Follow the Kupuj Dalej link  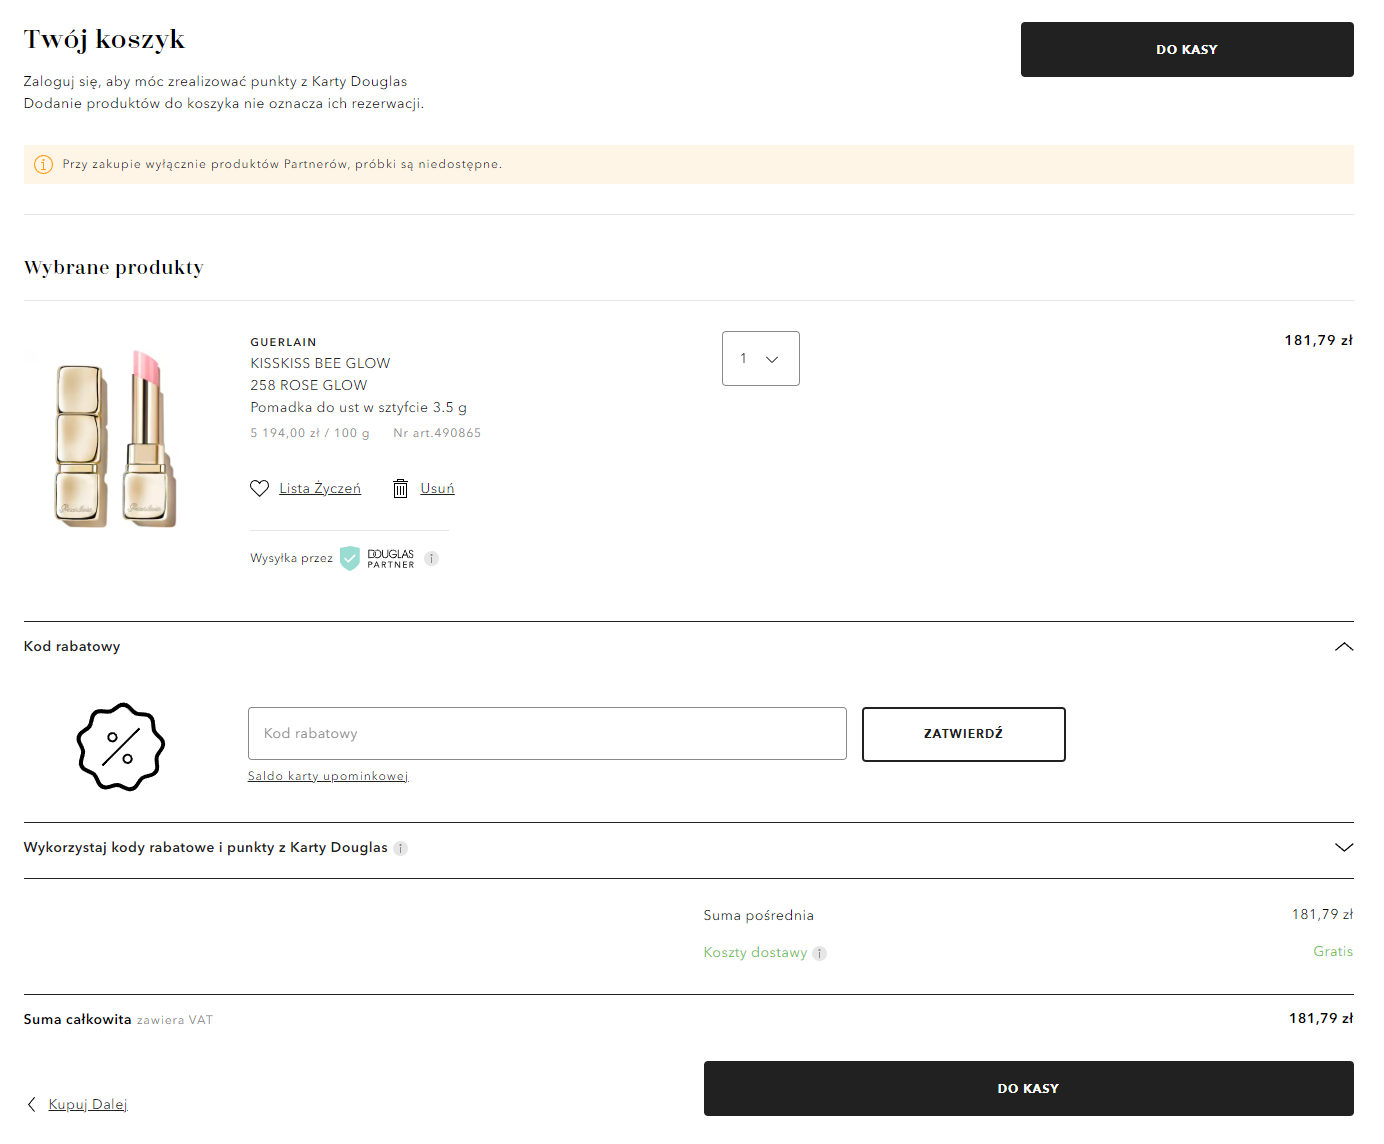click(x=88, y=1104)
